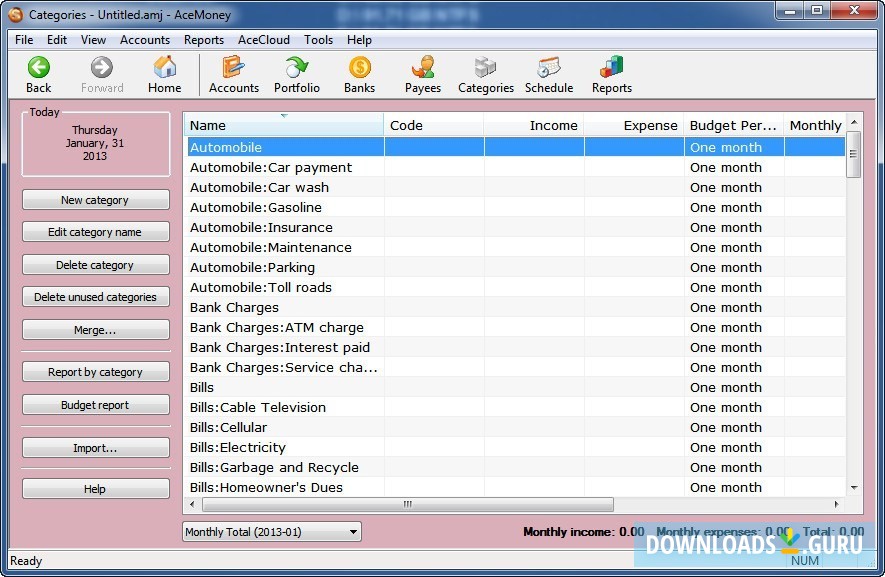Open the AceCloud menu
Viewport: 885px width, 577px height.
[x=264, y=40]
